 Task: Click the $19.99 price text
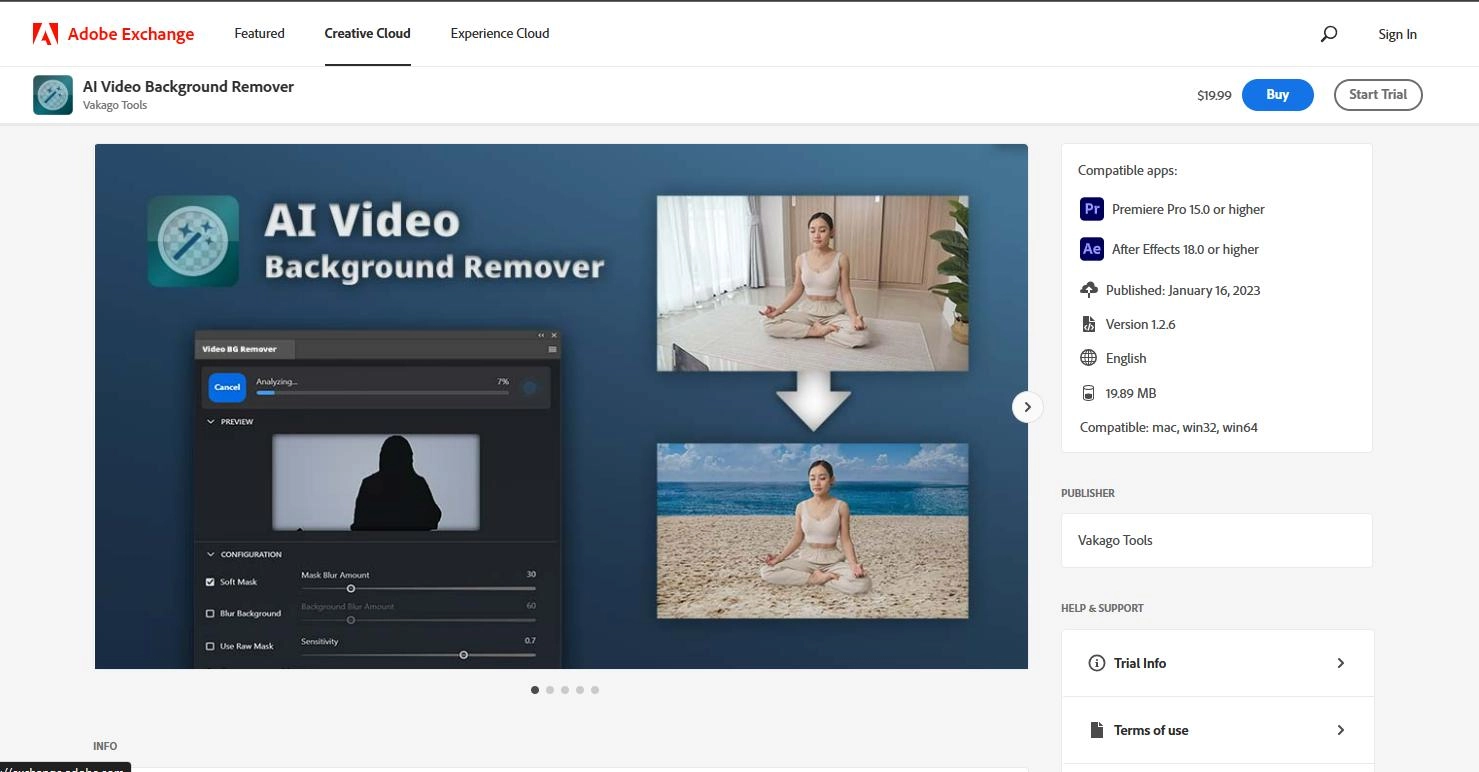tap(1214, 95)
